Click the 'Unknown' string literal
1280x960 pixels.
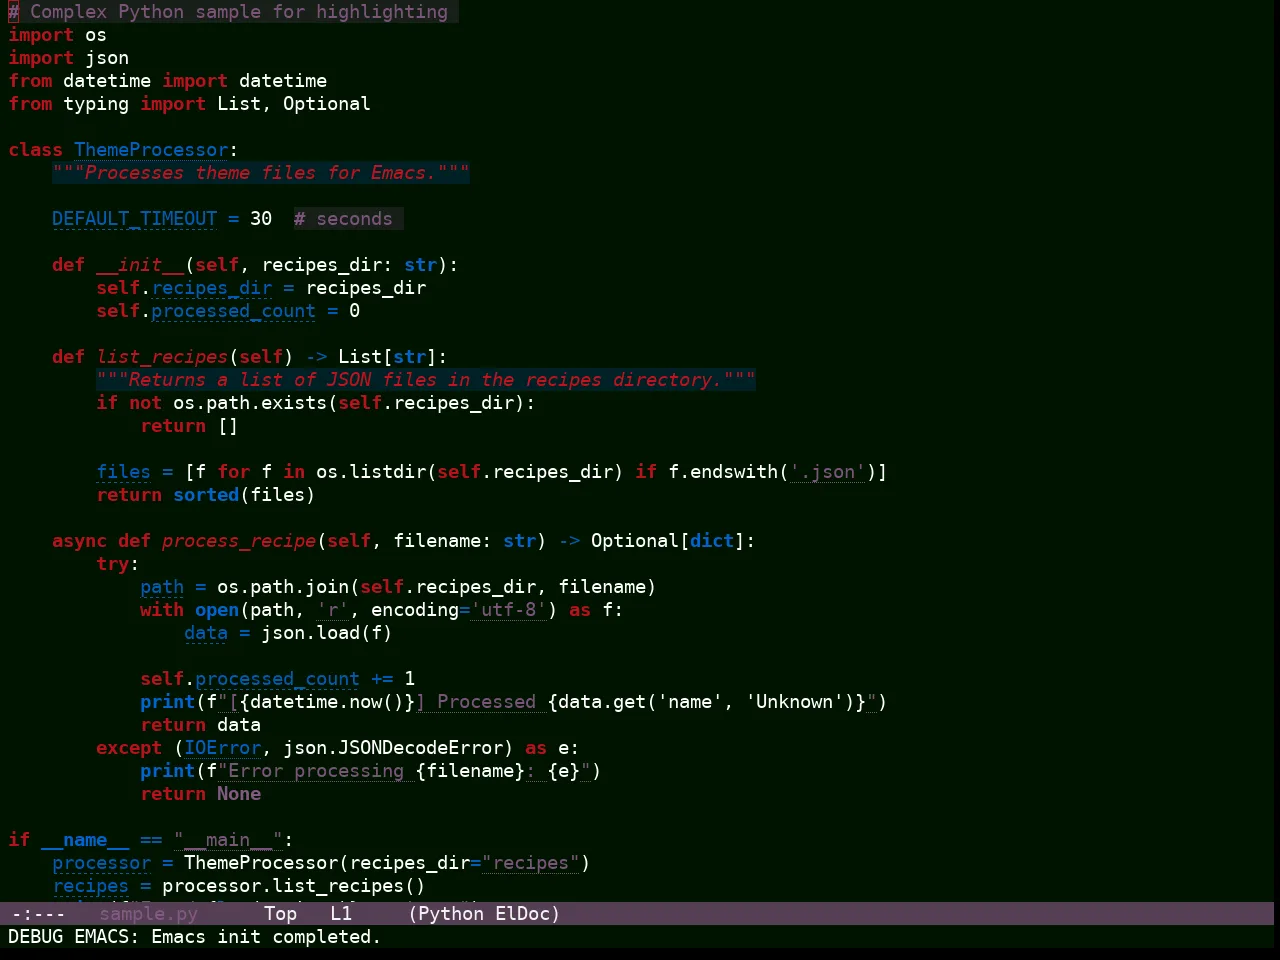794,702
